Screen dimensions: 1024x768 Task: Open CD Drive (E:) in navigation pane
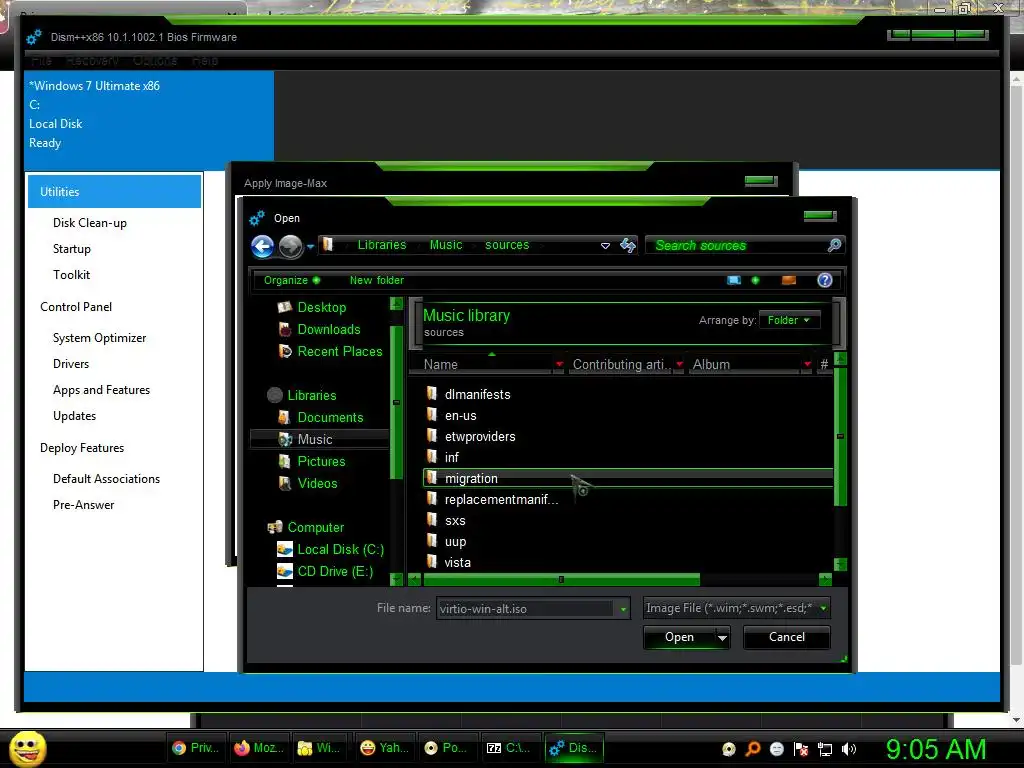tap(335, 571)
